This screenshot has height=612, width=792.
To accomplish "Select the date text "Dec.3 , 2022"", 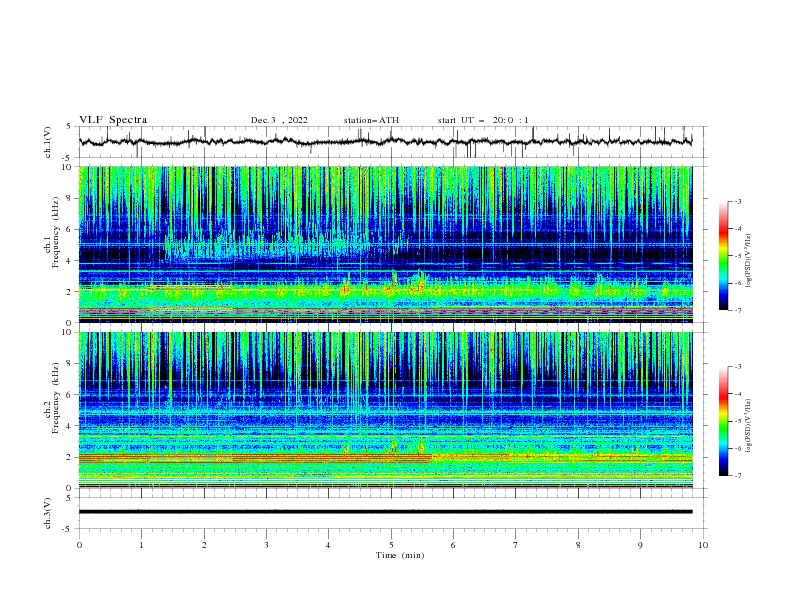I will coord(279,120).
